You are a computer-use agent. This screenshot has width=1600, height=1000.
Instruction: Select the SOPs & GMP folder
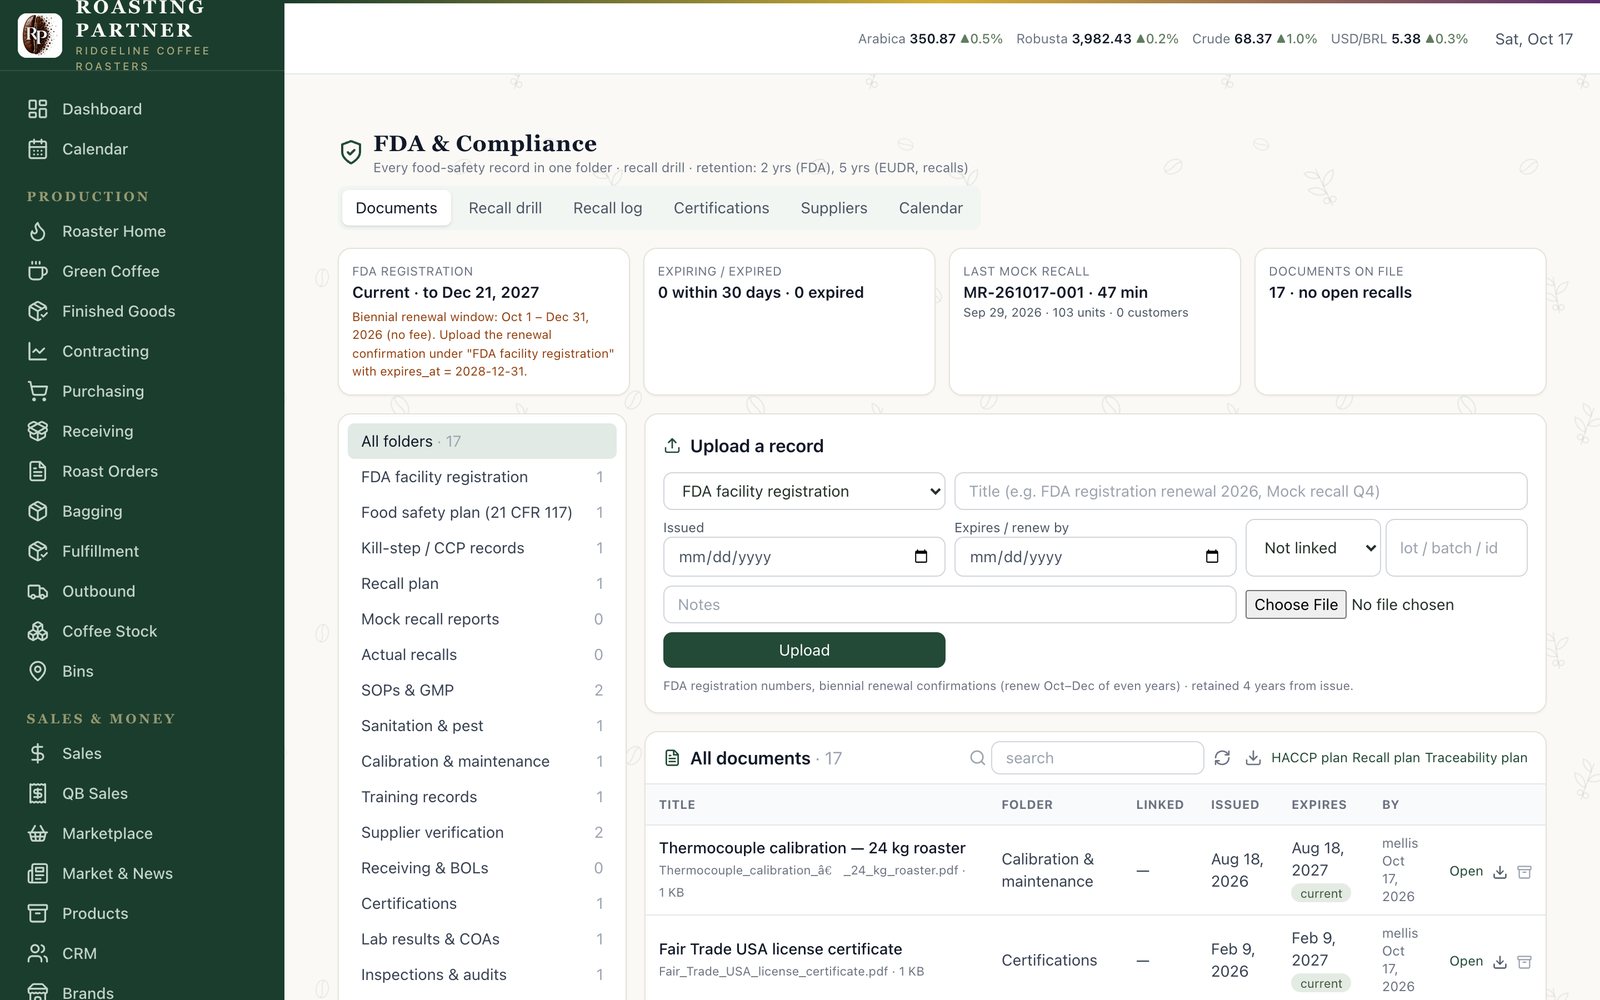point(482,690)
